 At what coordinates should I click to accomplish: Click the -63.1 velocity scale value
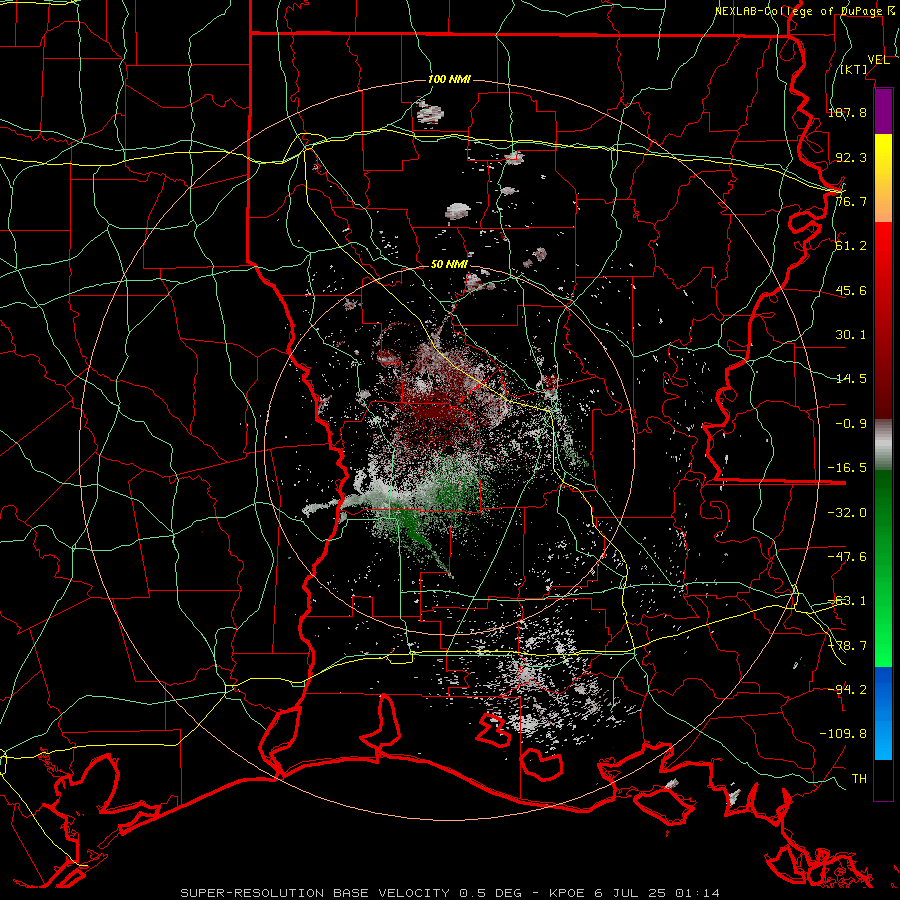(847, 601)
